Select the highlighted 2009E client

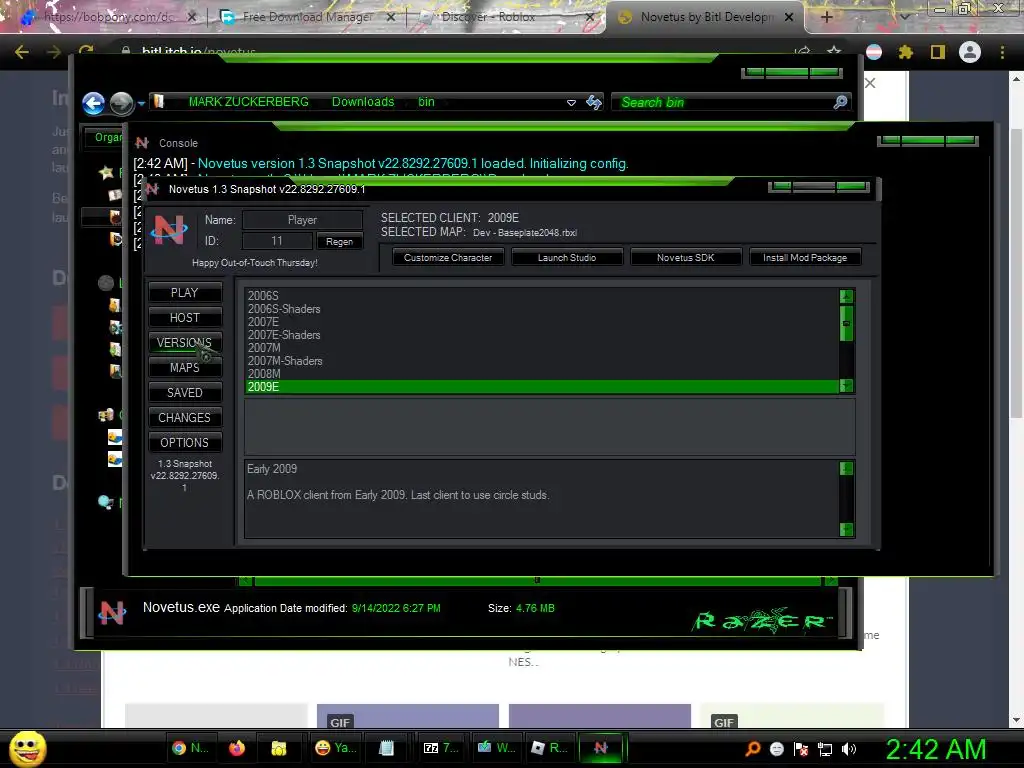point(541,387)
